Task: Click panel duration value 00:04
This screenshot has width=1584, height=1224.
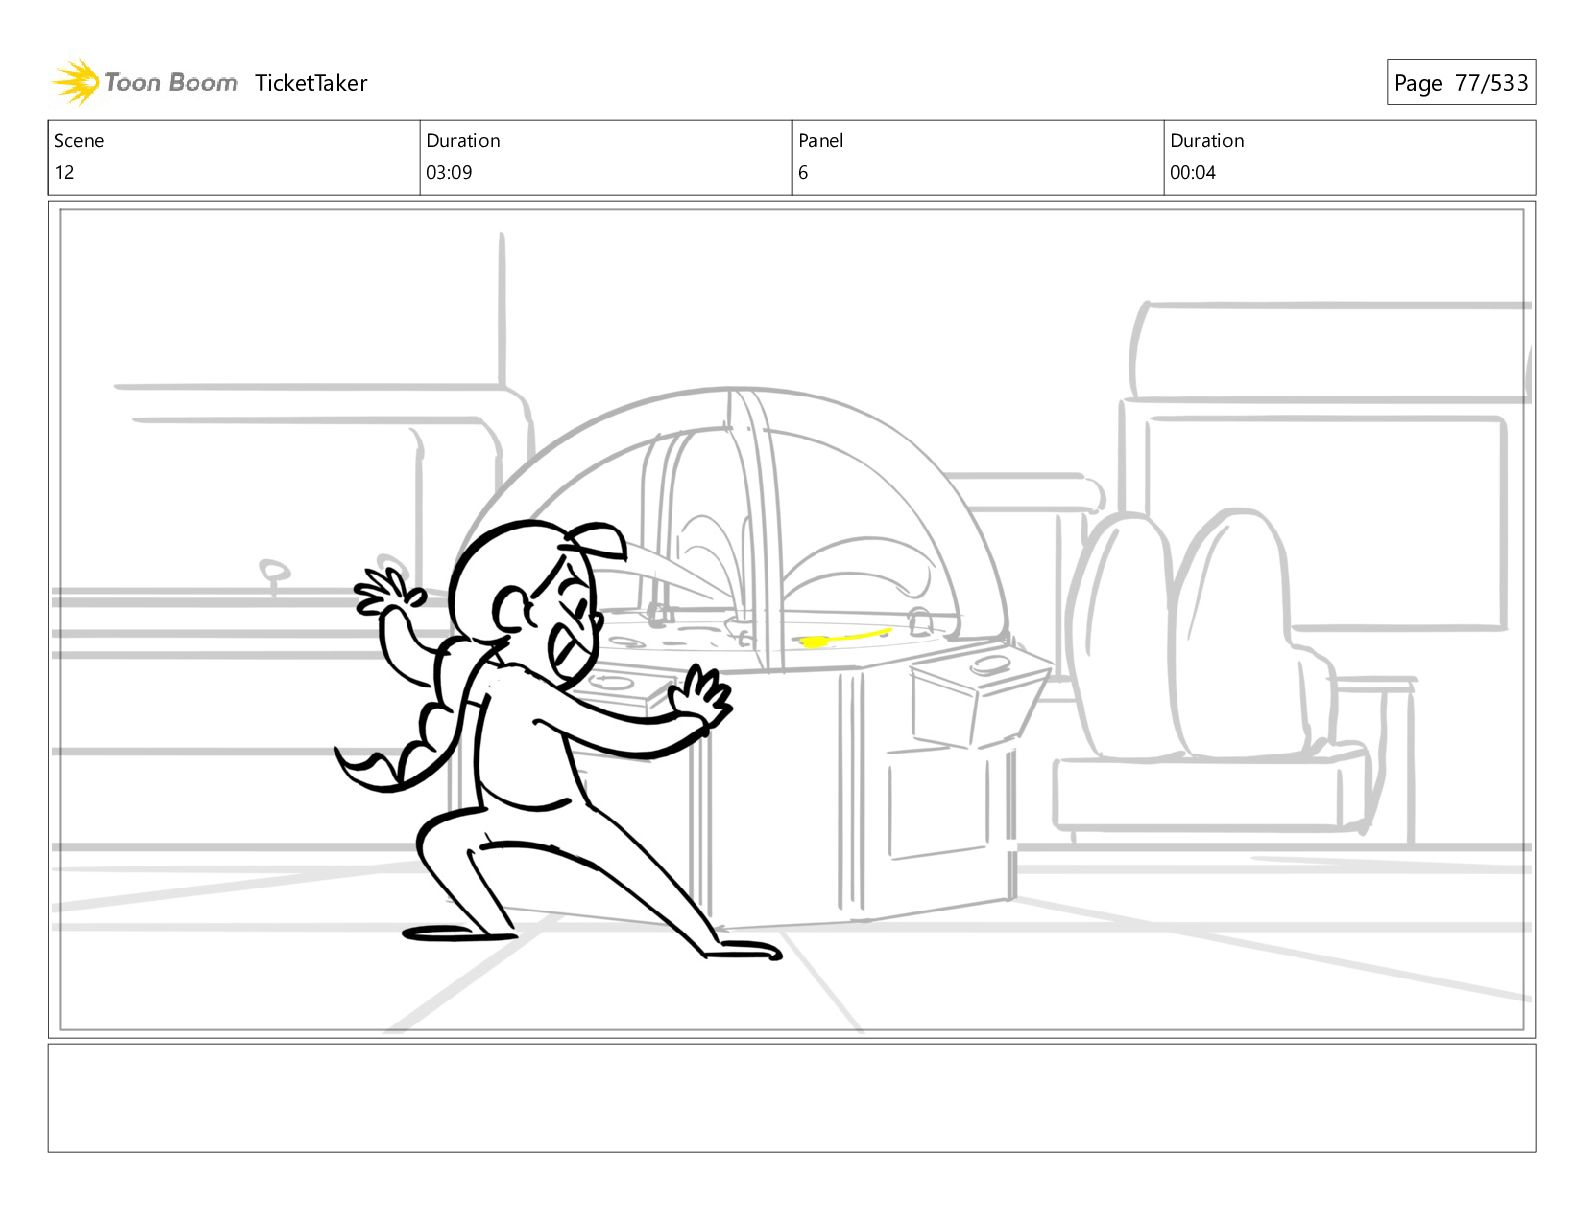Action: click(x=1193, y=172)
